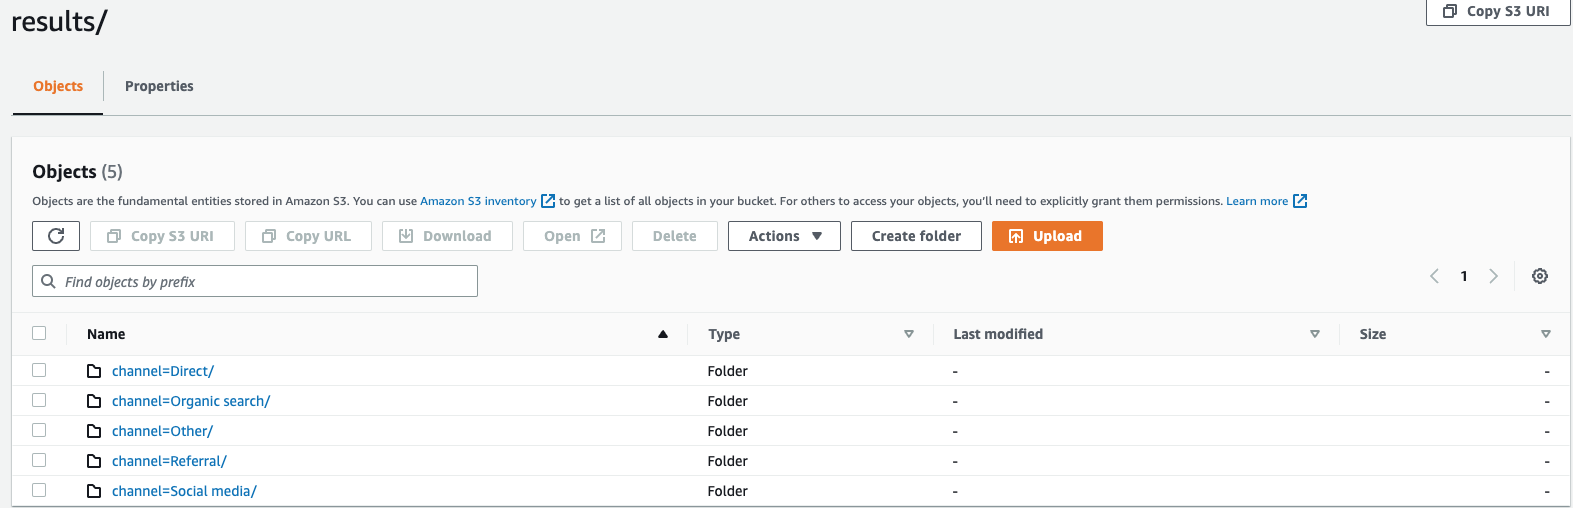
Task: Select the Objects tab
Action: pyautogui.click(x=58, y=86)
